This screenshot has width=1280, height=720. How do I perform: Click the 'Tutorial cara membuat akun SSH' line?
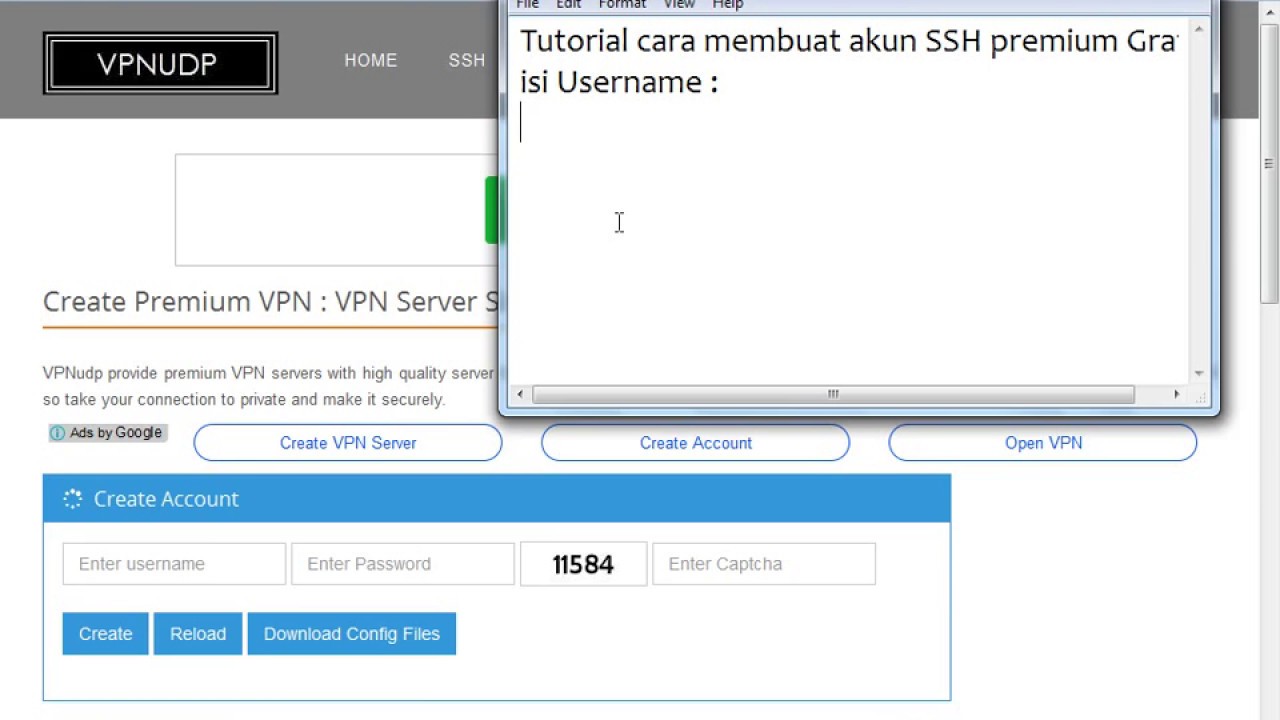click(850, 41)
